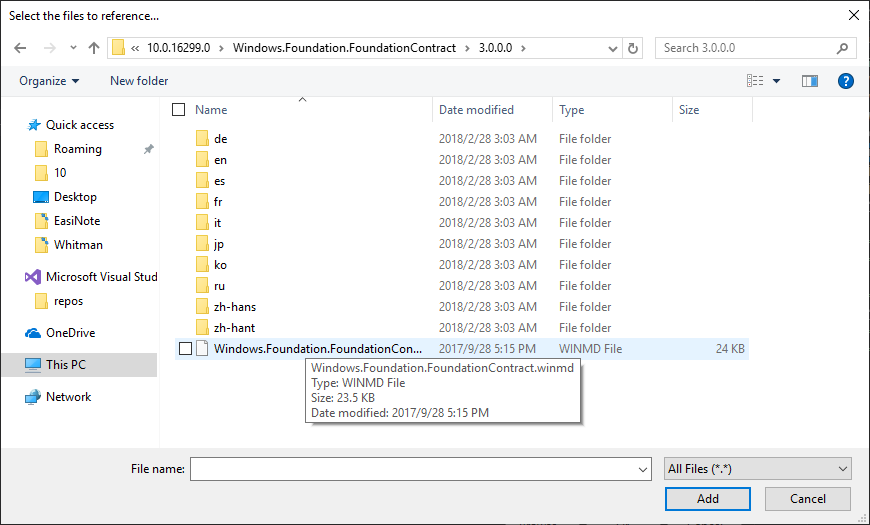This screenshot has width=870, height=525.
Task: Focus the Search 3.0.0.0 box
Action: [x=755, y=48]
